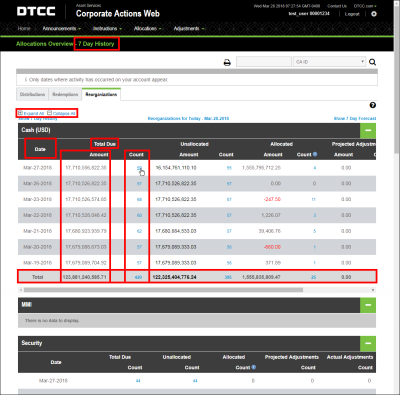Click the test_user account label
The width and height of the screenshot is (400, 395).
(309, 14)
